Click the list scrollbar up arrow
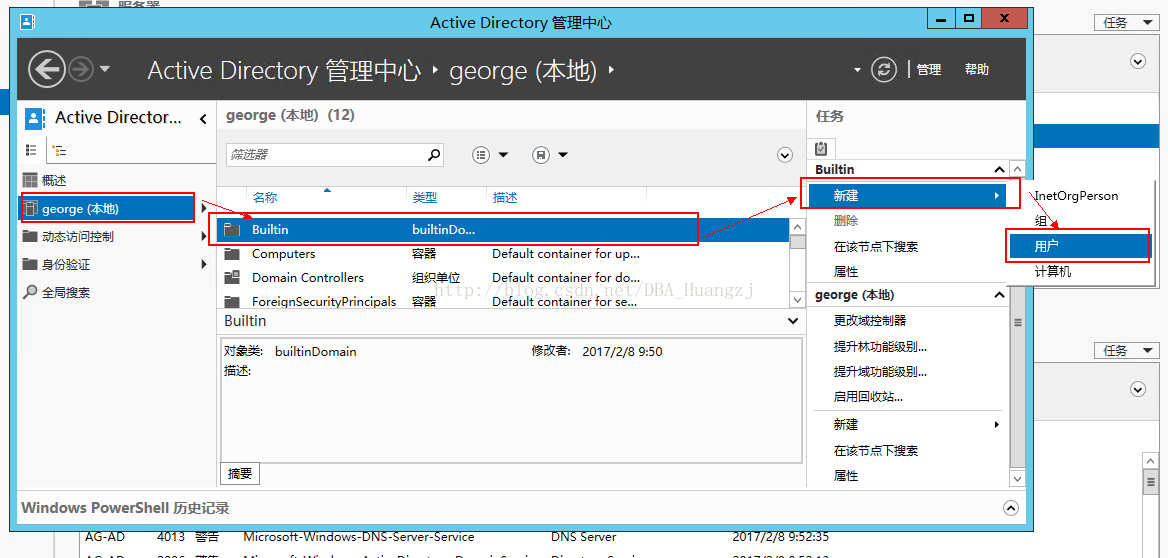This screenshot has height=558, width=1168. [x=798, y=226]
